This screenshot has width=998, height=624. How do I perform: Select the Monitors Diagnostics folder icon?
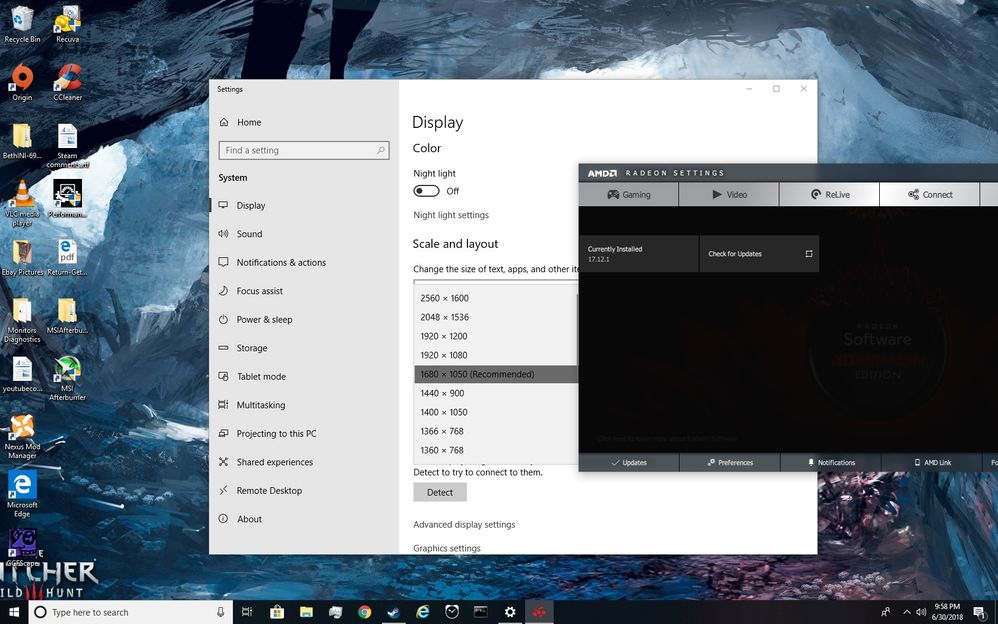[x=22, y=321]
